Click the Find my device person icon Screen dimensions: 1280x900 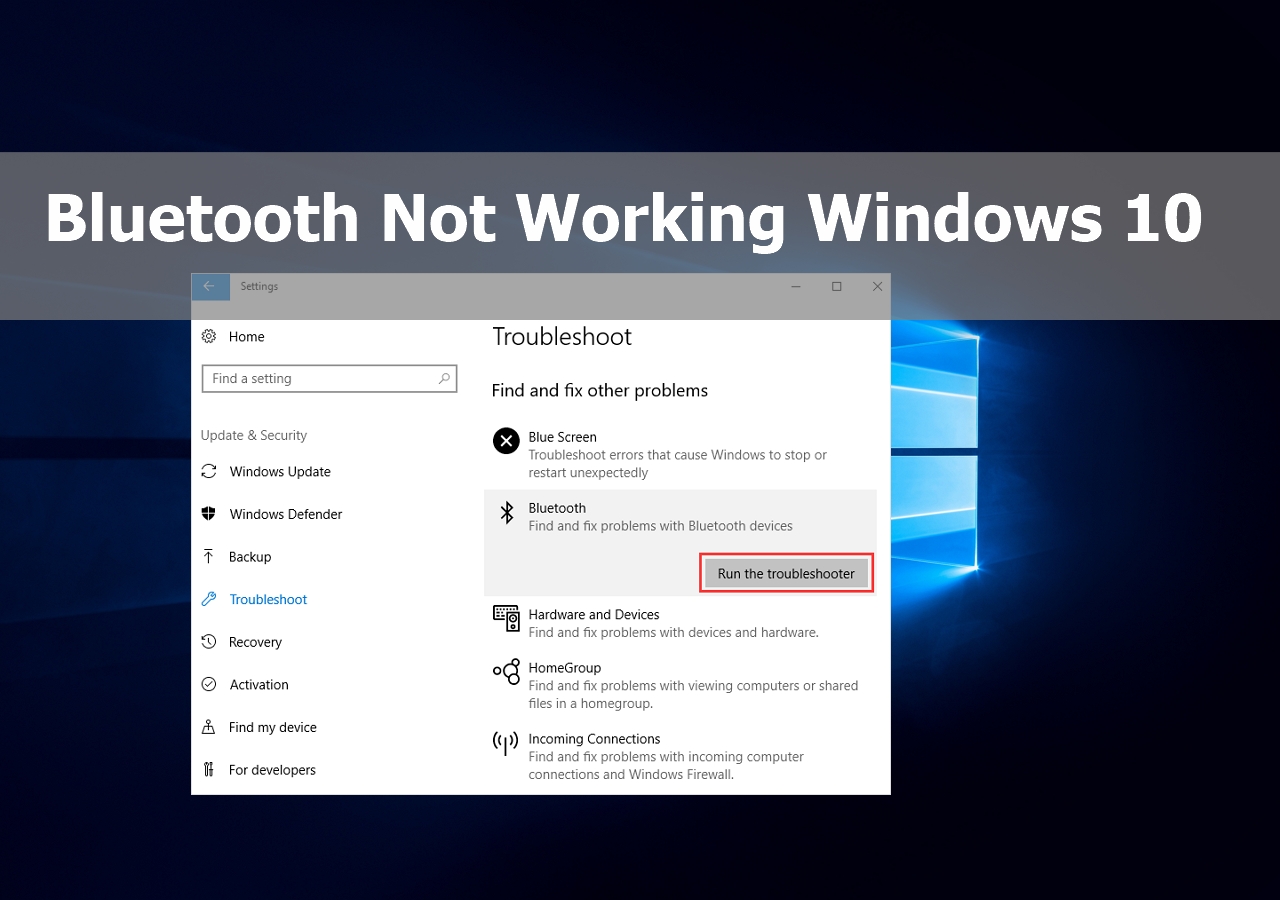[x=209, y=727]
